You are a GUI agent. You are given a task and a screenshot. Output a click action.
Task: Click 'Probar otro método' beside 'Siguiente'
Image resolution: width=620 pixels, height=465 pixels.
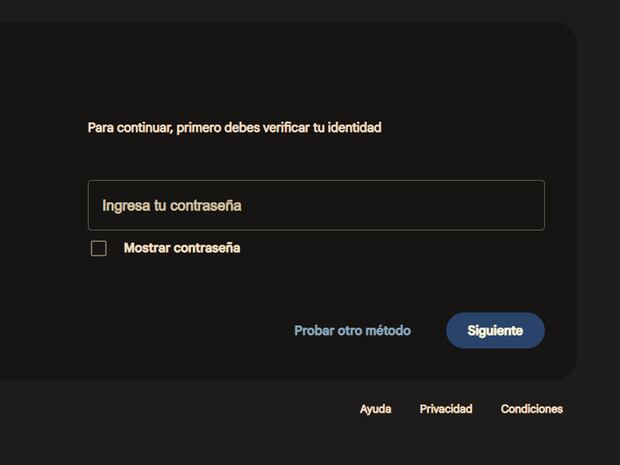point(352,330)
